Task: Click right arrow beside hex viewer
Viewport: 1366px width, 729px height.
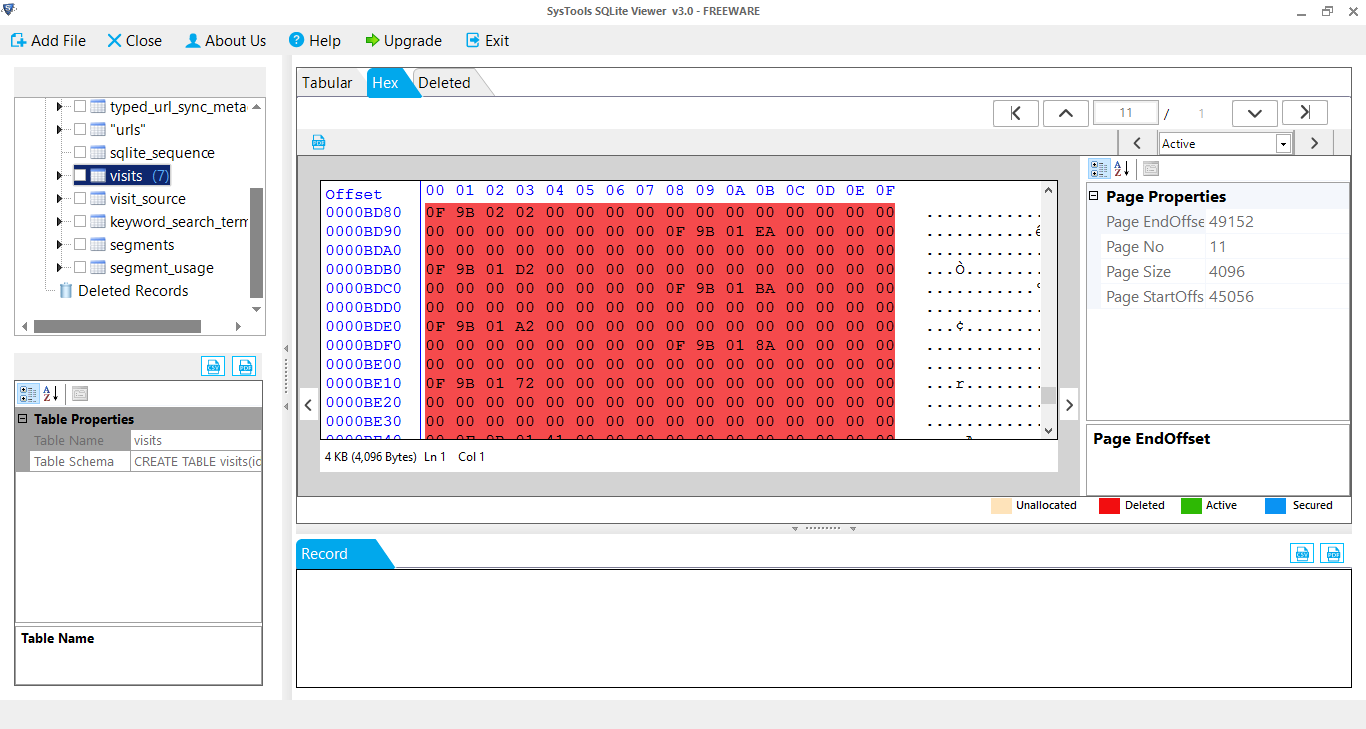Action: click(x=1069, y=405)
